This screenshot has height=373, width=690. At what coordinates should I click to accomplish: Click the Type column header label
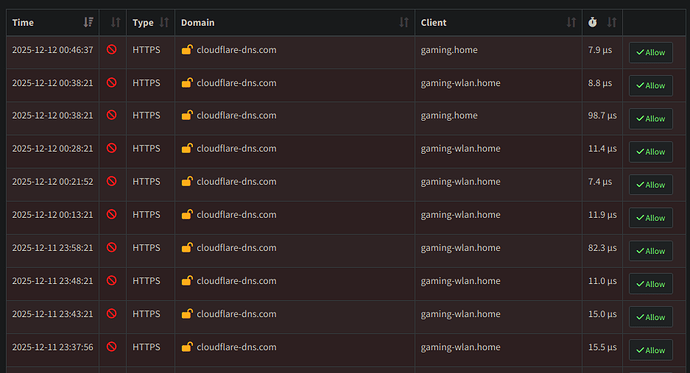point(143,23)
